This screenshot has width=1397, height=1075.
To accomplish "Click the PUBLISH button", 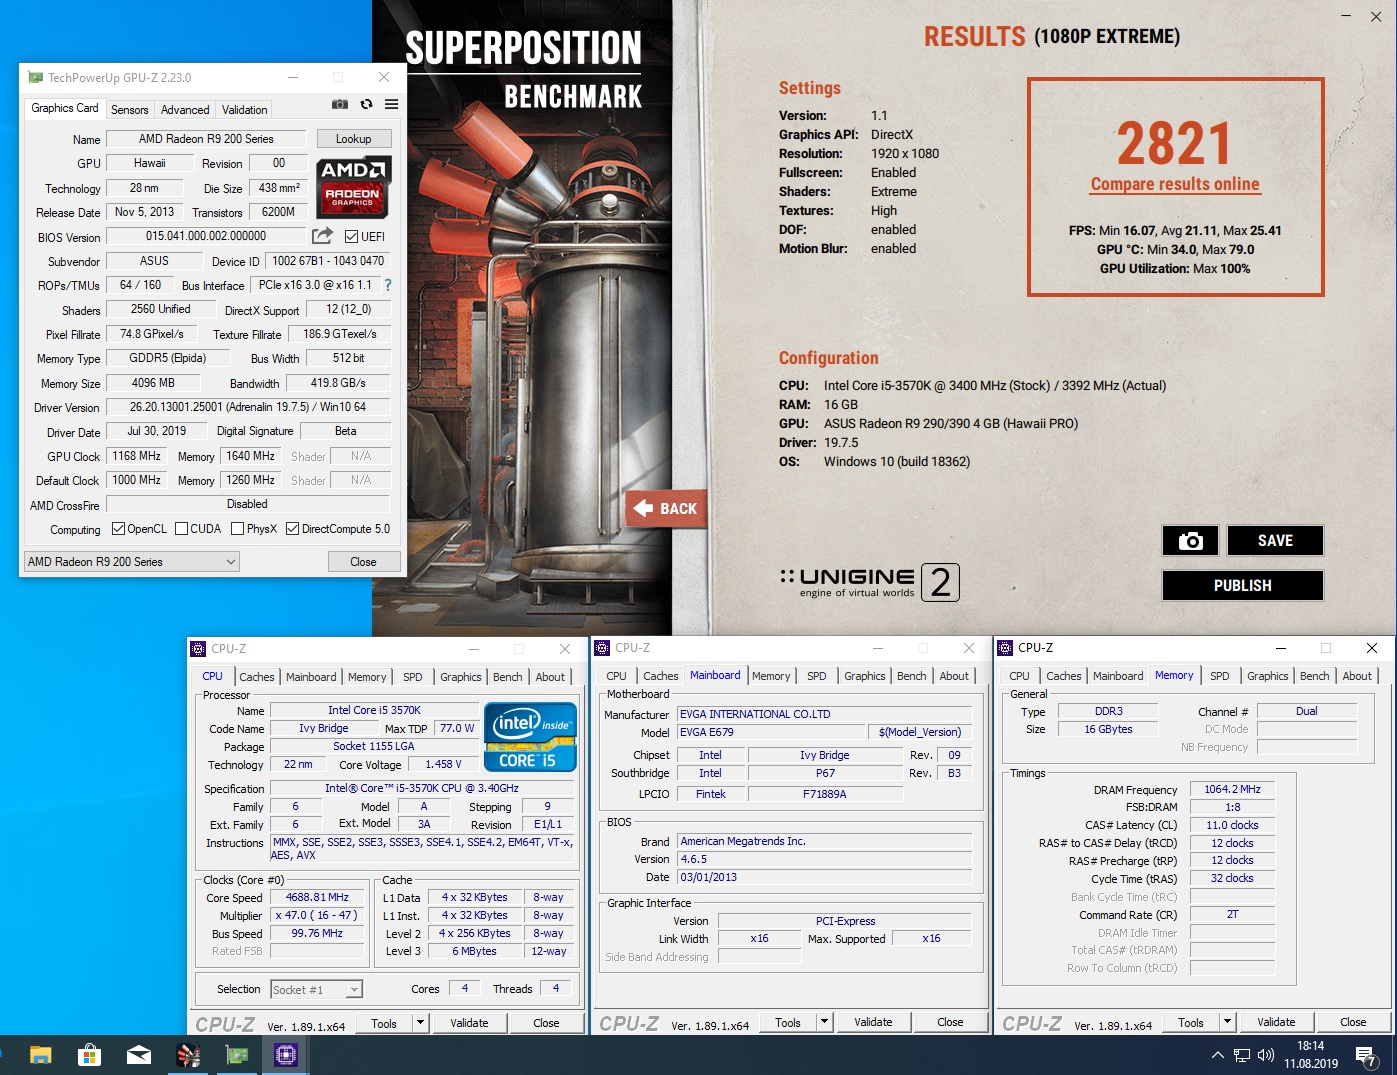I will point(1242,585).
